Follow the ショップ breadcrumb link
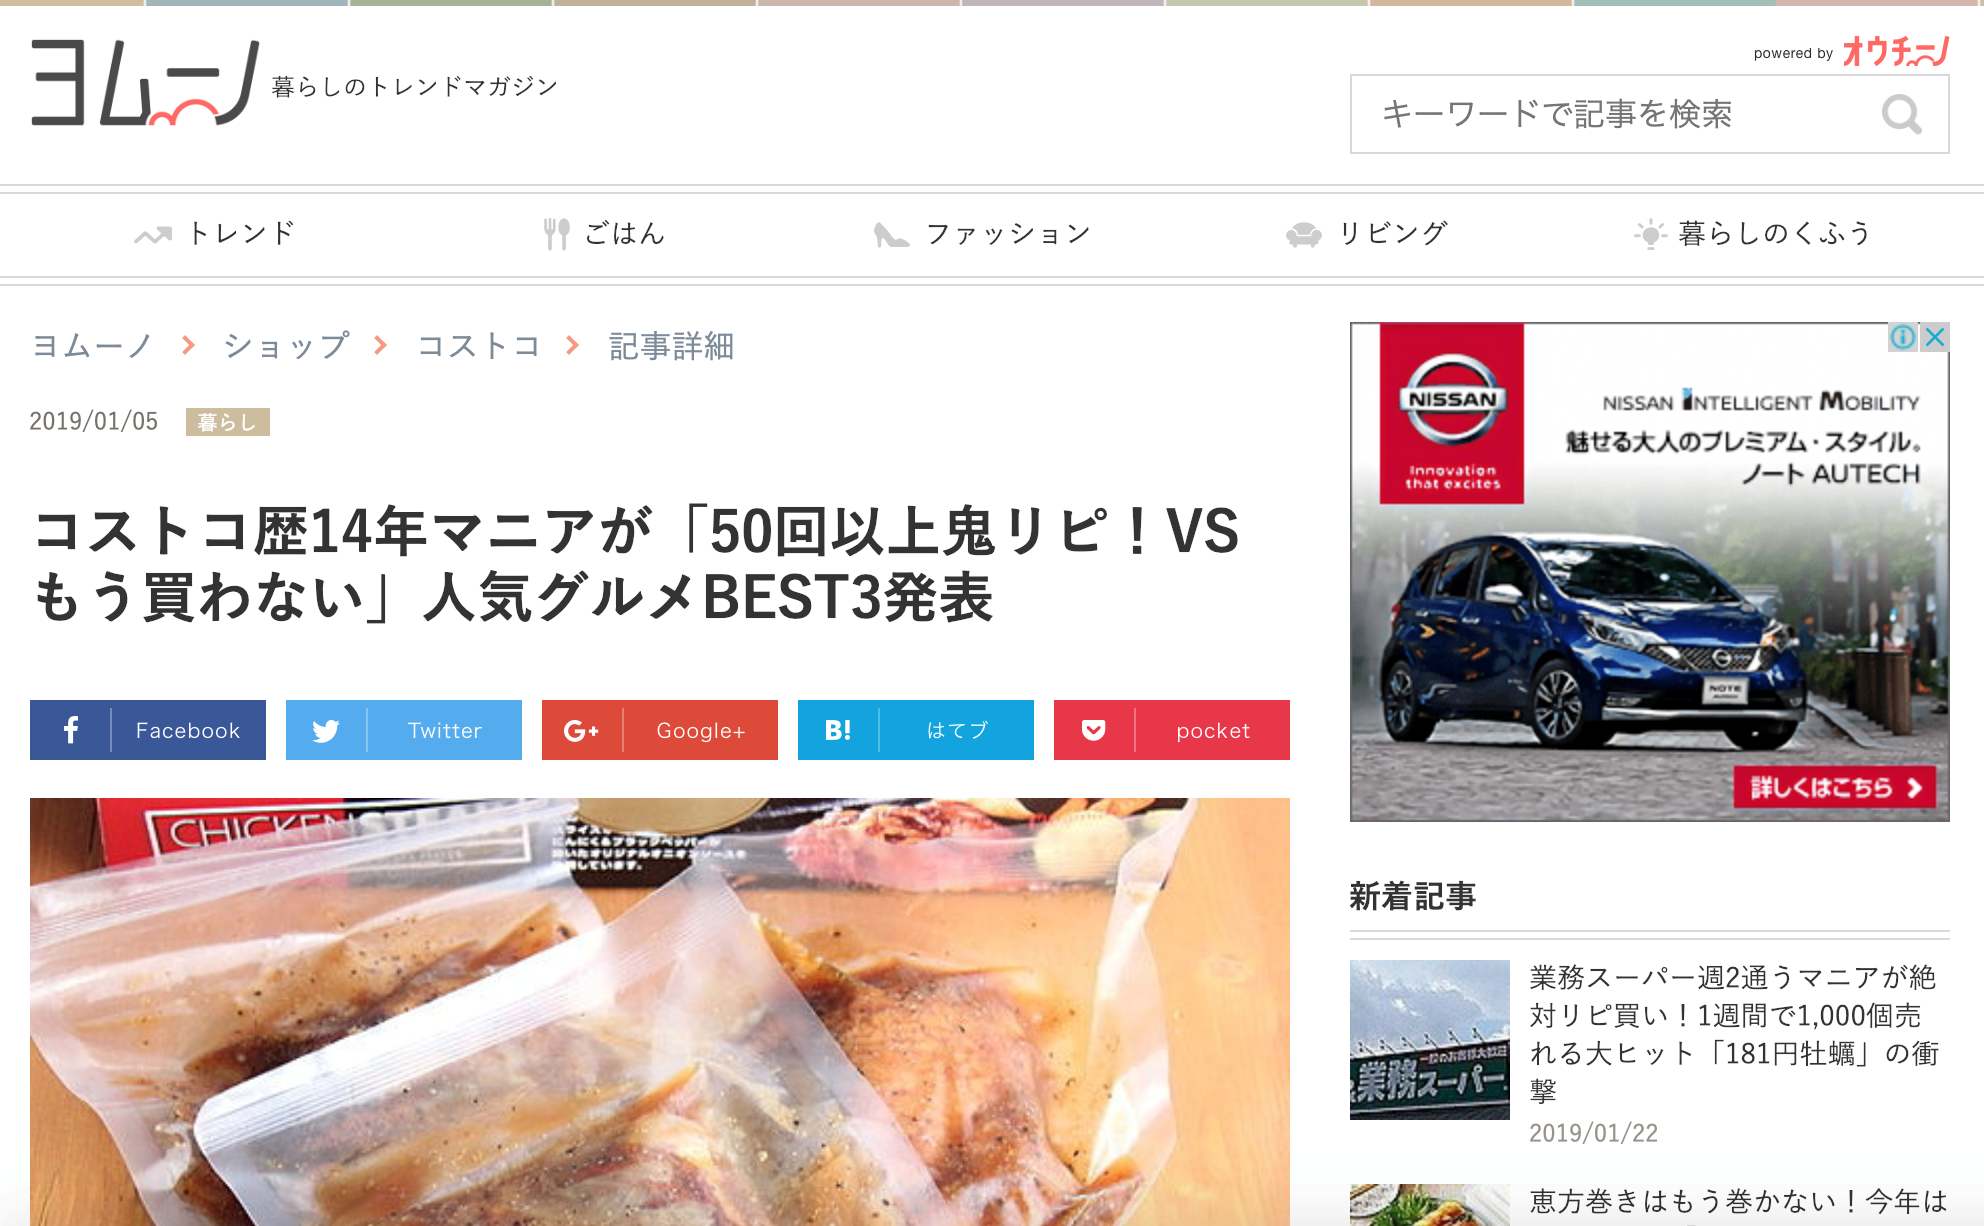The height and width of the screenshot is (1226, 1984). [x=287, y=346]
